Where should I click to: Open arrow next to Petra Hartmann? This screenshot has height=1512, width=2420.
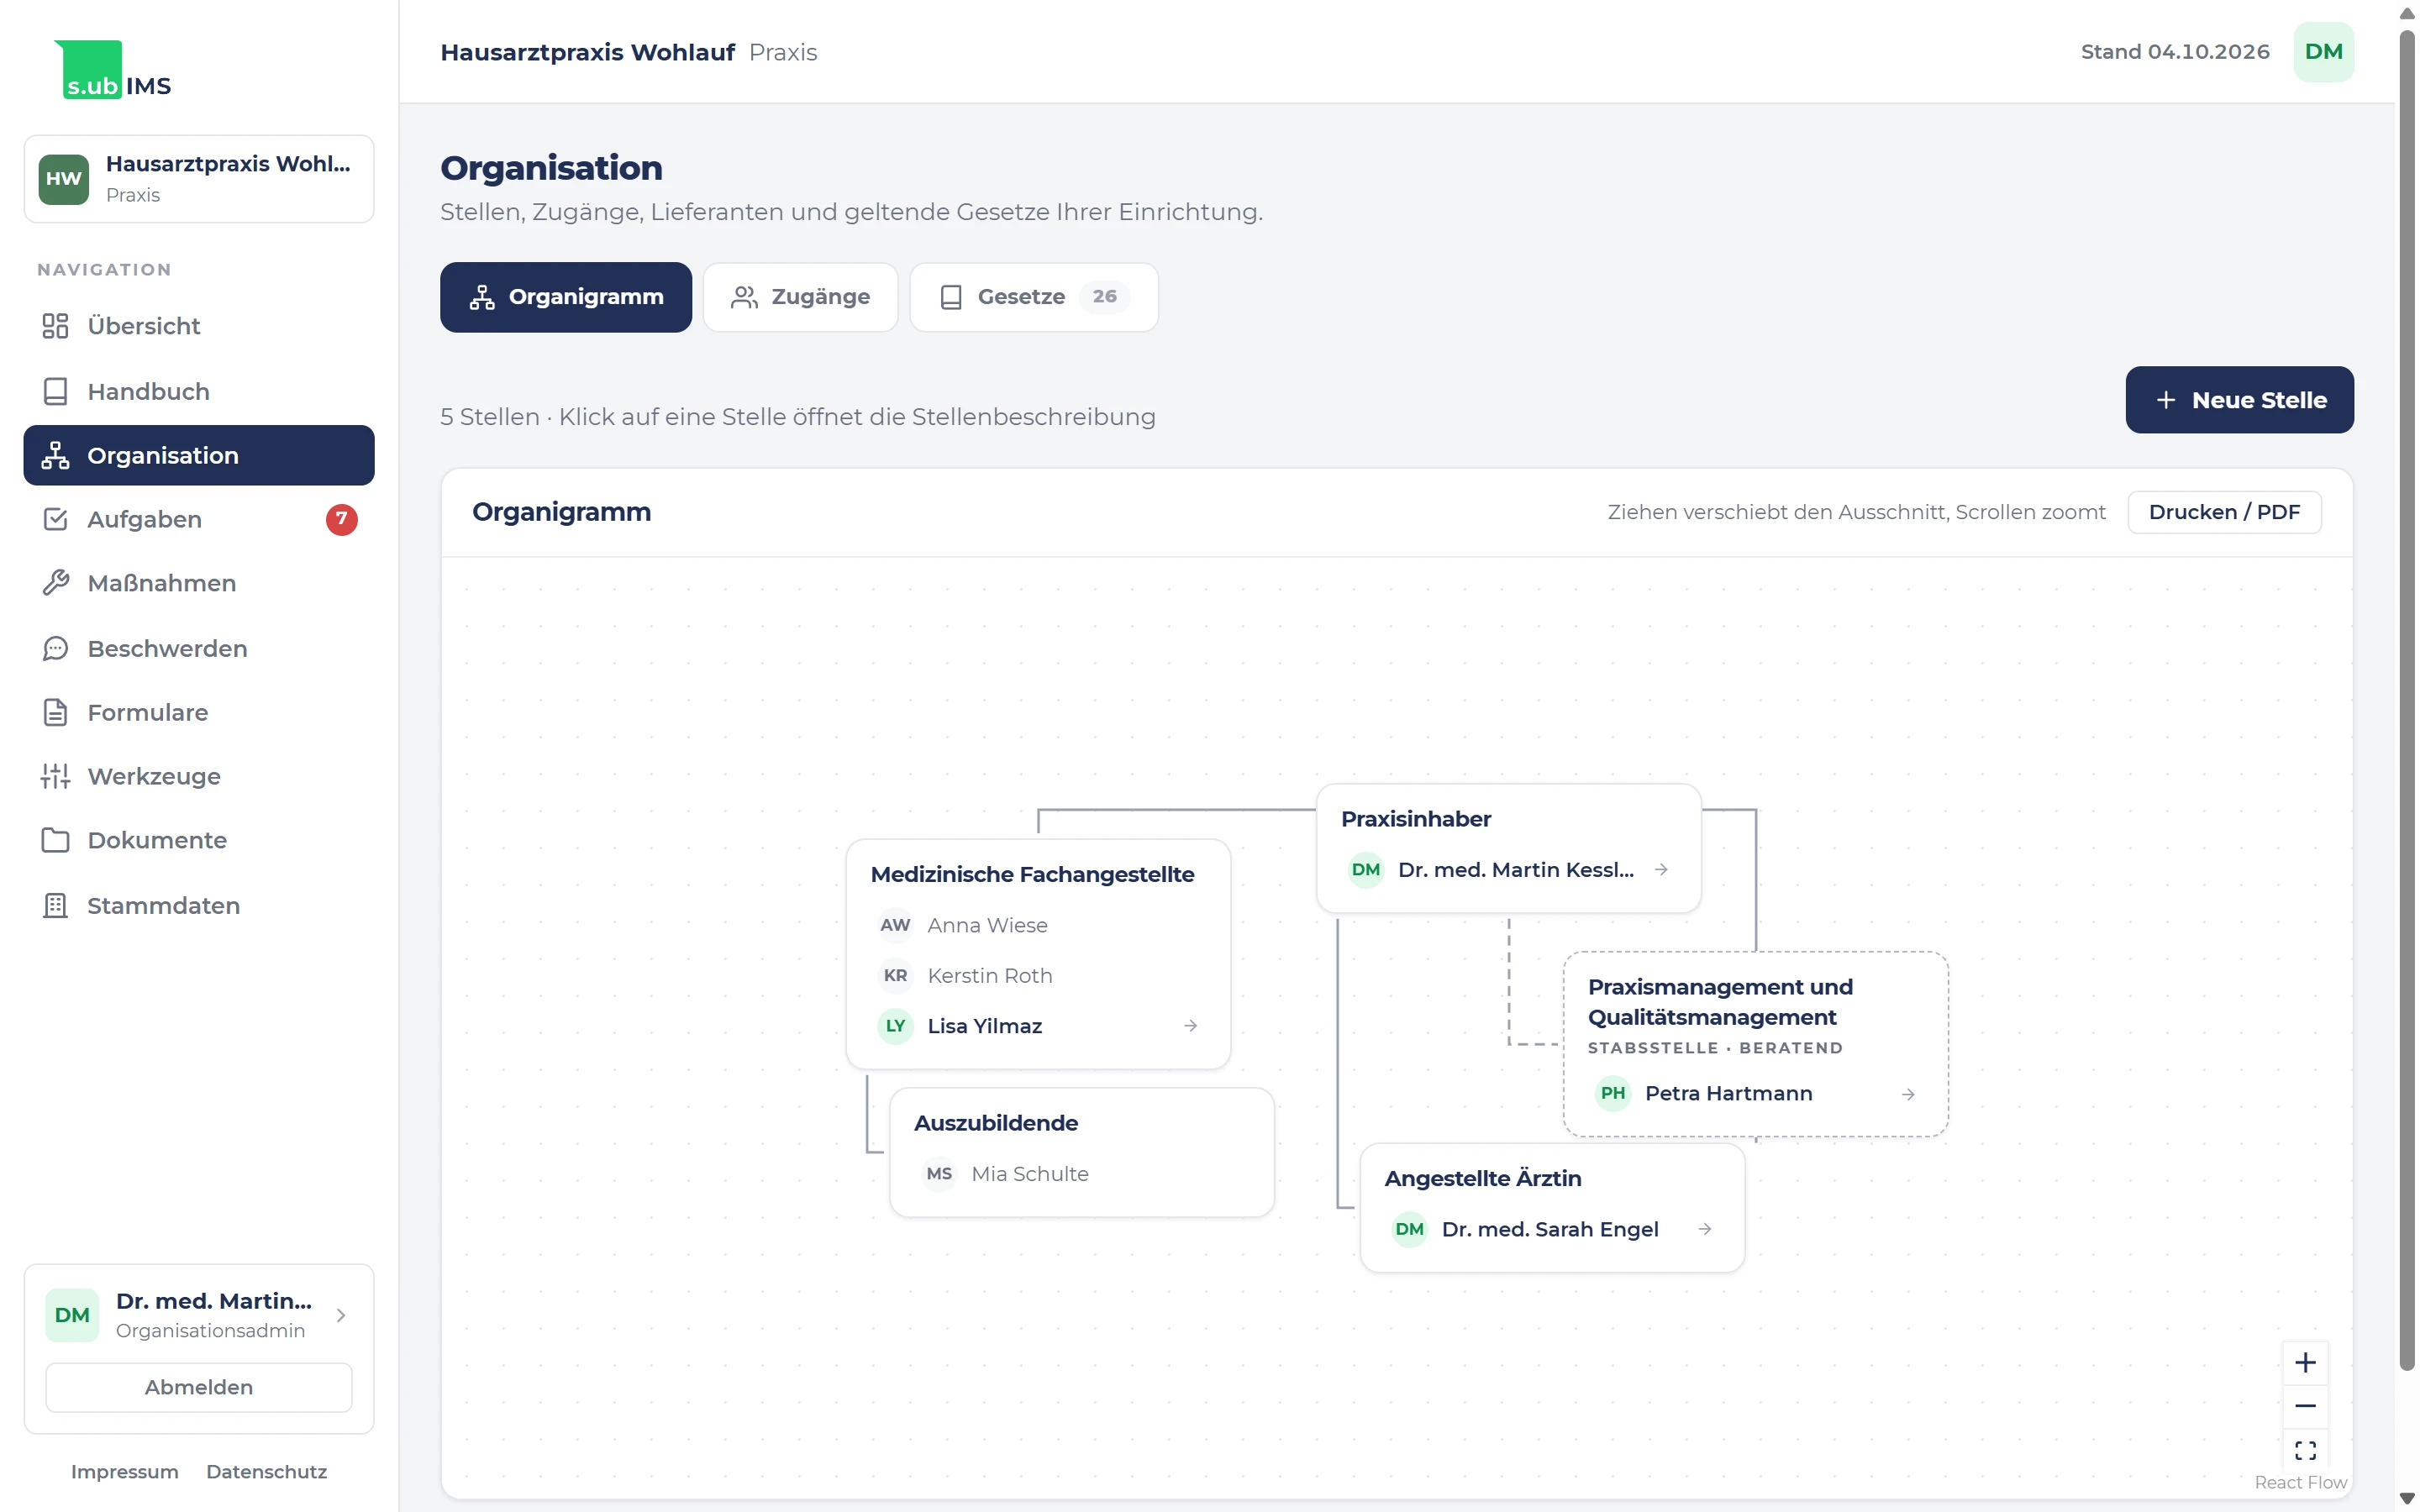tap(1907, 1094)
